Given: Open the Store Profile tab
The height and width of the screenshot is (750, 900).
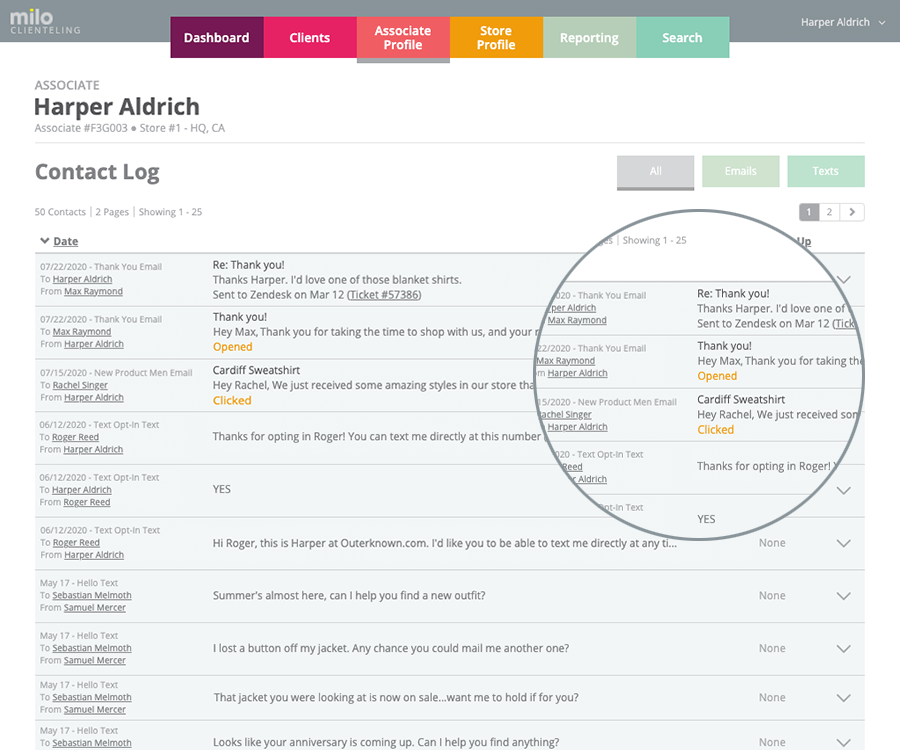Looking at the screenshot, I should (x=496, y=37).
